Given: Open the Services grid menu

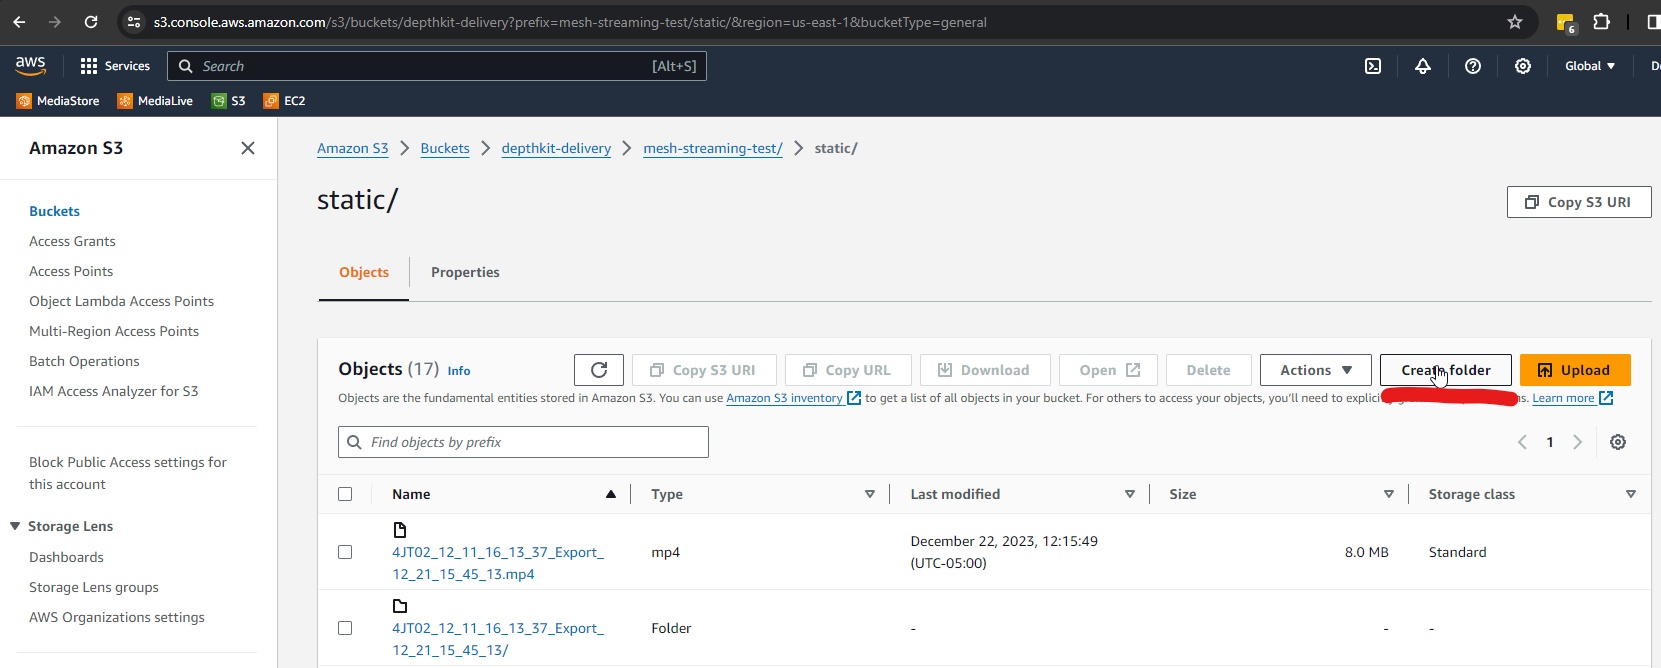Looking at the screenshot, I should tap(115, 66).
